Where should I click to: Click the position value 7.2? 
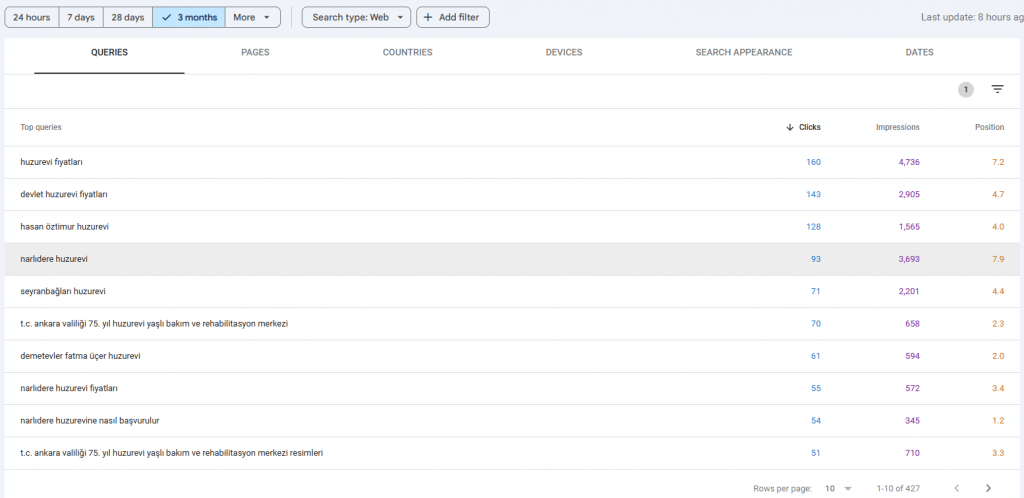(x=998, y=162)
